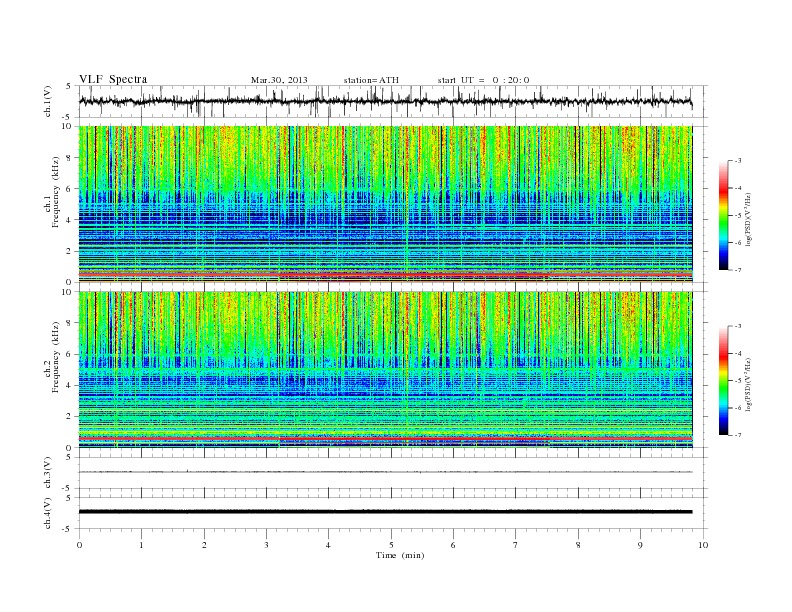Click the ch.2 "Frequency (kHz)" axis label
Image resolution: width=792 pixels, height=612 pixels.
click(x=56, y=357)
